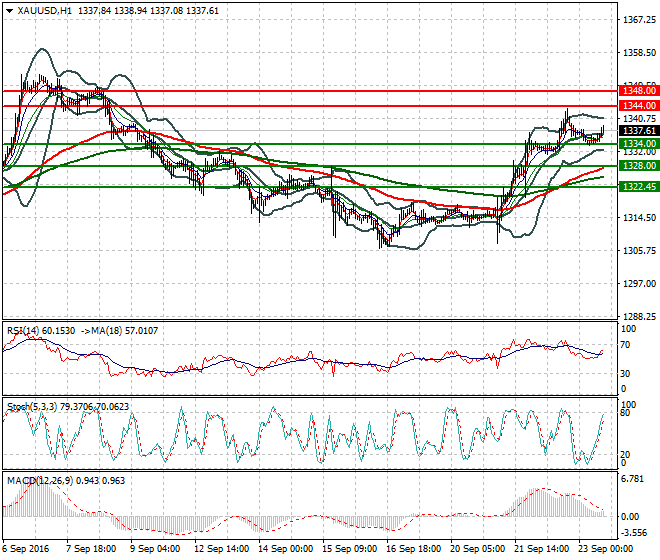Click the RSI scale level 70
Viewport: 660px width, 560px height.
tap(625, 345)
